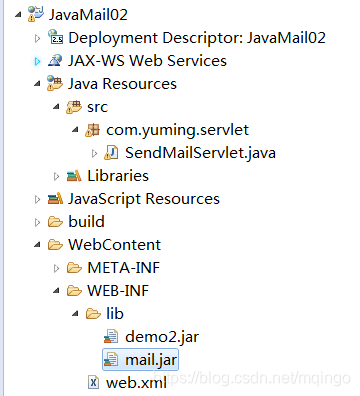Select the build label
360x396 pixels.
pyautogui.click(x=86, y=222)
